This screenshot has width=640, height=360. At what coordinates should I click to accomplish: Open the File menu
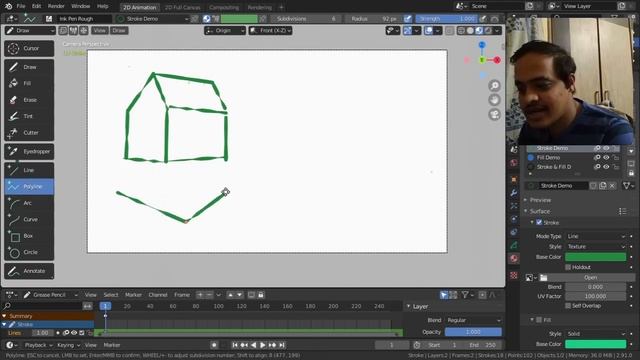[x=21, y=6]
